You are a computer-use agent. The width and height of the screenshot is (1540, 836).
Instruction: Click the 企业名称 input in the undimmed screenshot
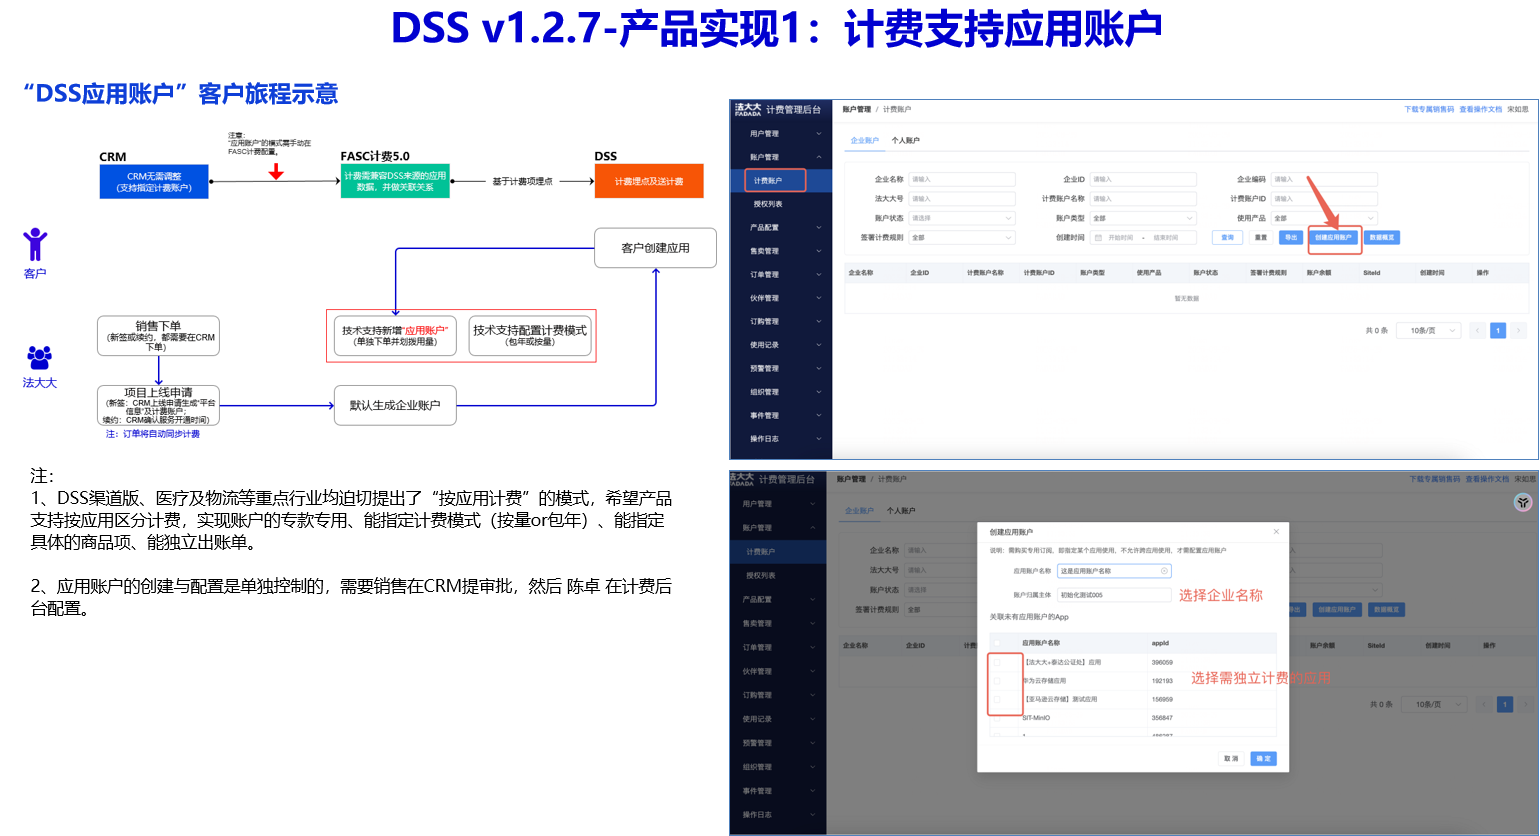(962, 180)
